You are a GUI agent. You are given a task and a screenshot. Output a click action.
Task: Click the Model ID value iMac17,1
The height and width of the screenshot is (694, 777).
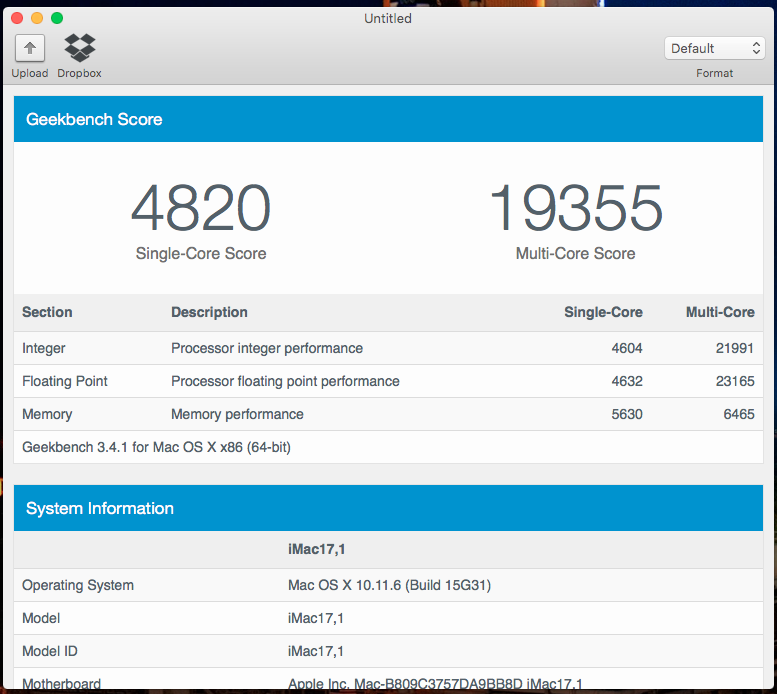316,651
